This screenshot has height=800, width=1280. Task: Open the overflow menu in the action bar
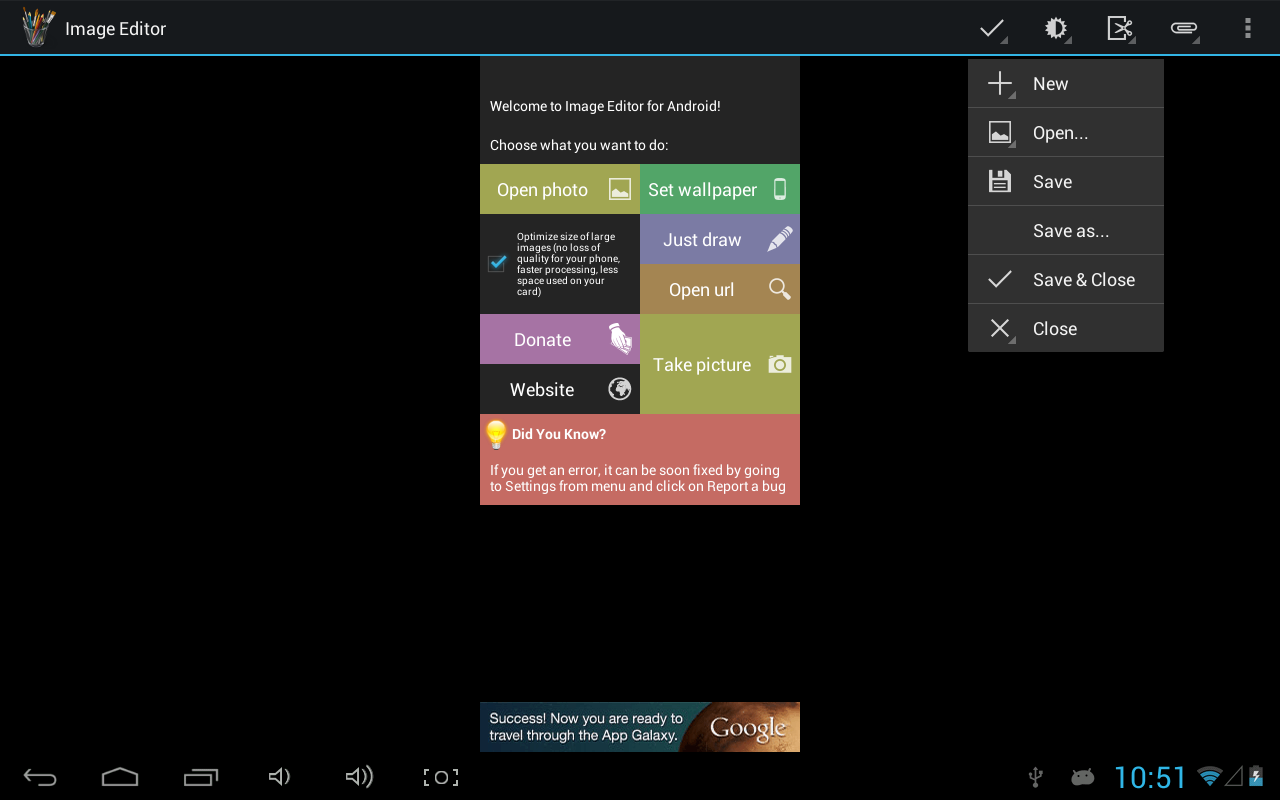click(1248, 28)
